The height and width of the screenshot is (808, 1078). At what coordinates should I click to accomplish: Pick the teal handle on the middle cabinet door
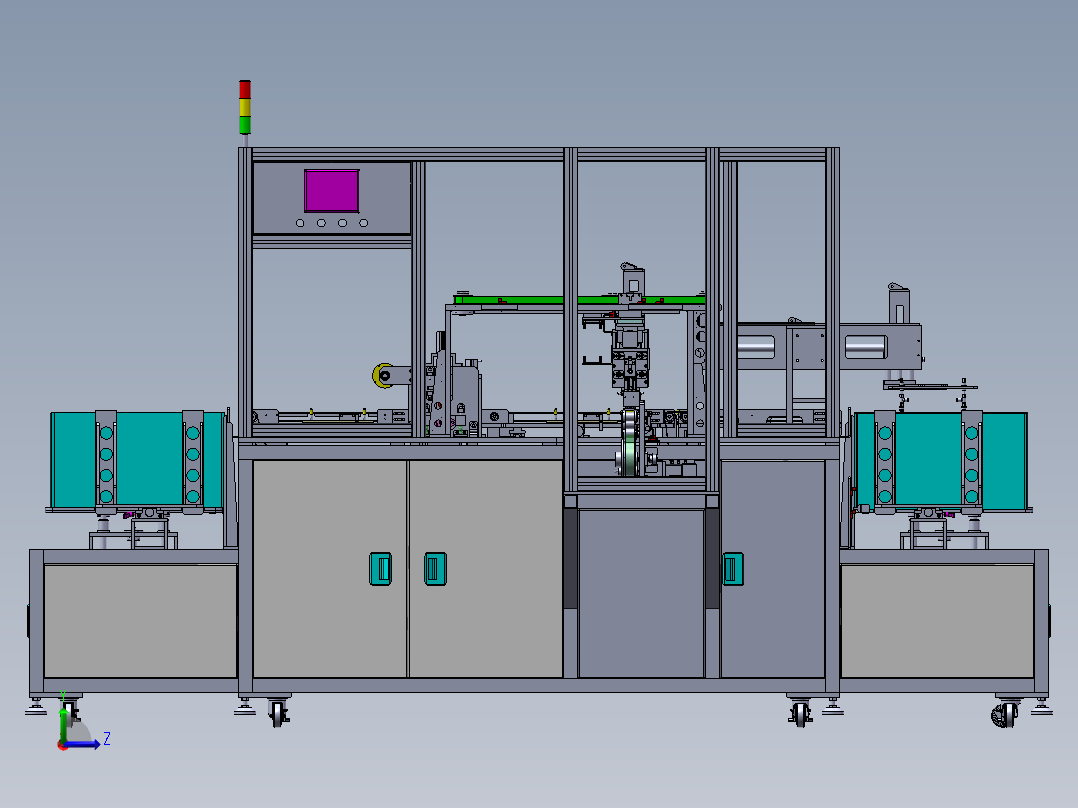tap(435, 569)
